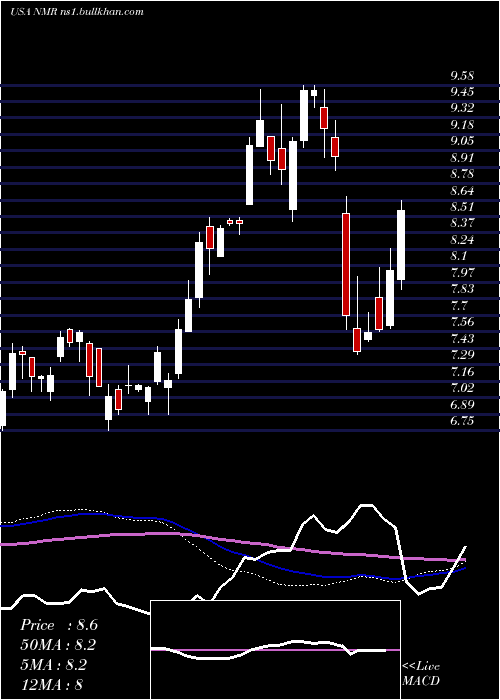Click the '50MA : 8.2' readout
Screen dimensions: 500x700
click(x=58, y=645)
